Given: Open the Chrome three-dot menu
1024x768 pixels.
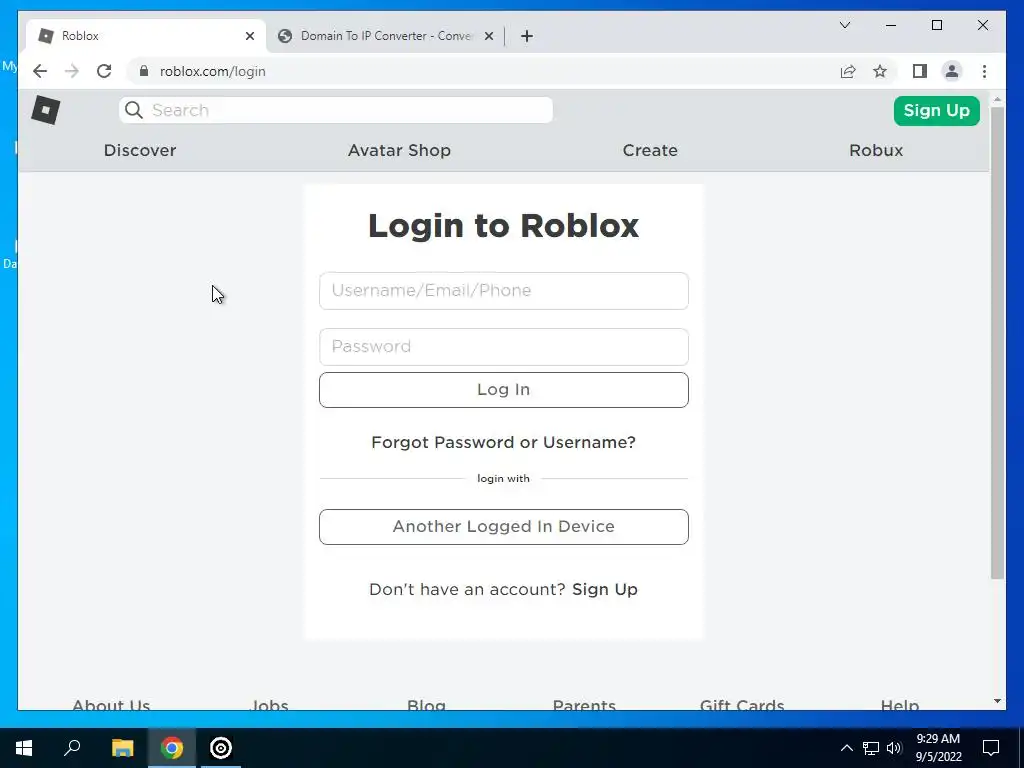Looking at the screenshot, I should (x=984, y=71).
